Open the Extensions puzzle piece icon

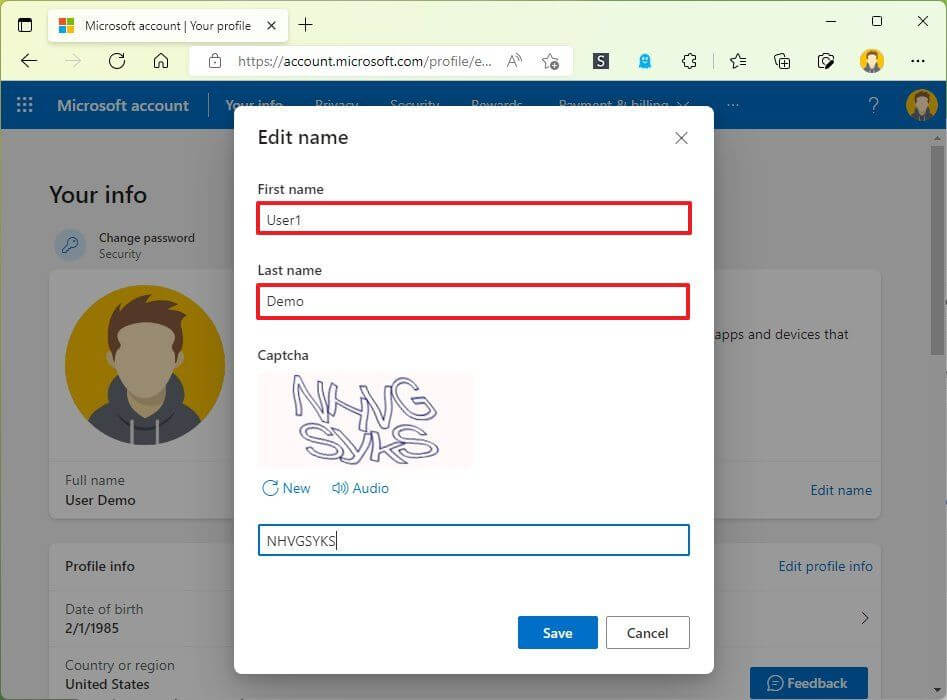point(689,61)
